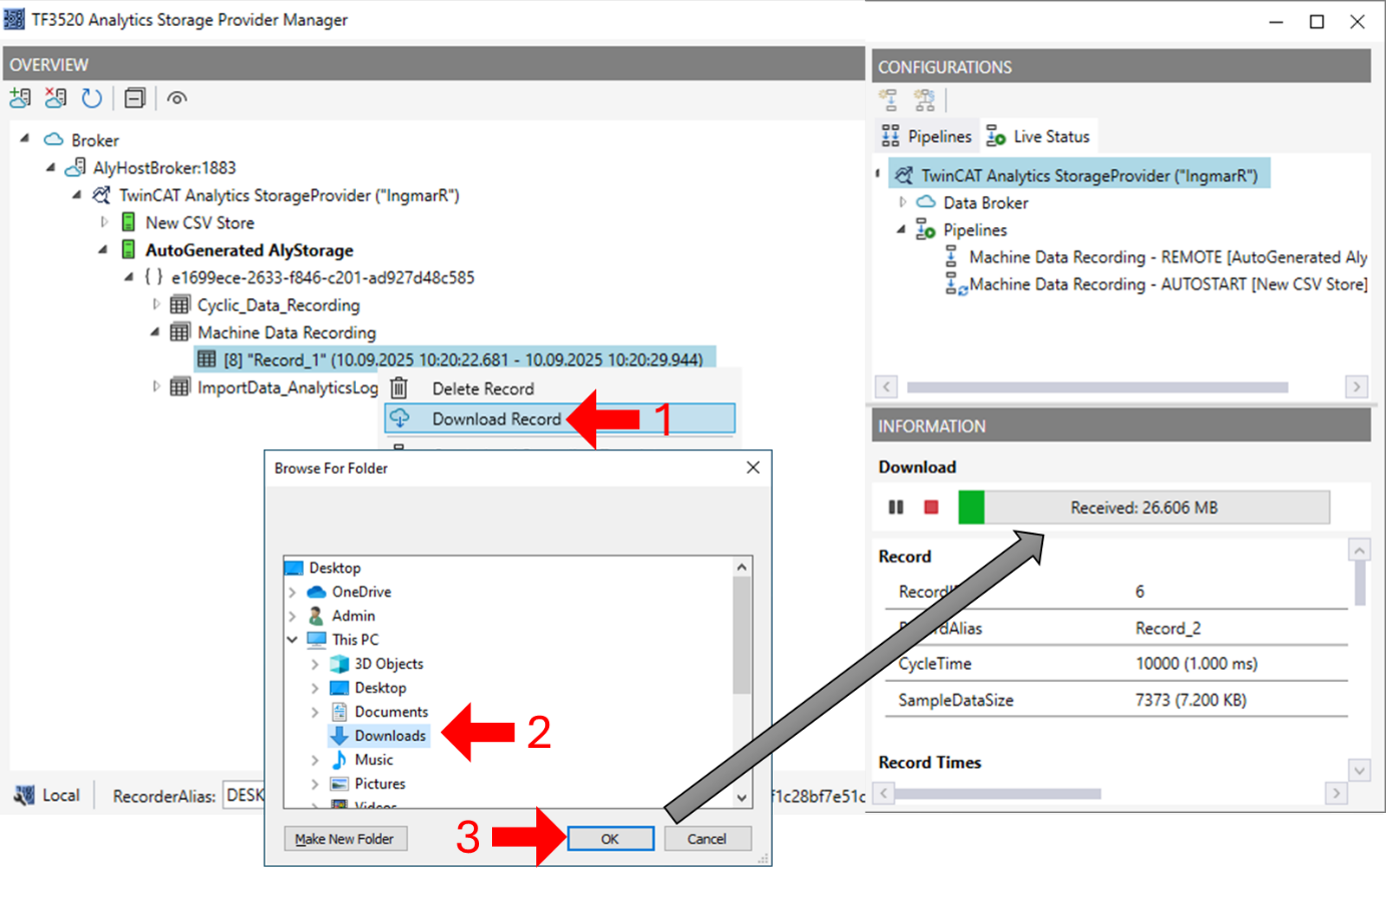The image size is (1386, 897).
Task: Select the 3D Objects folder
Action: coord(389,664)
